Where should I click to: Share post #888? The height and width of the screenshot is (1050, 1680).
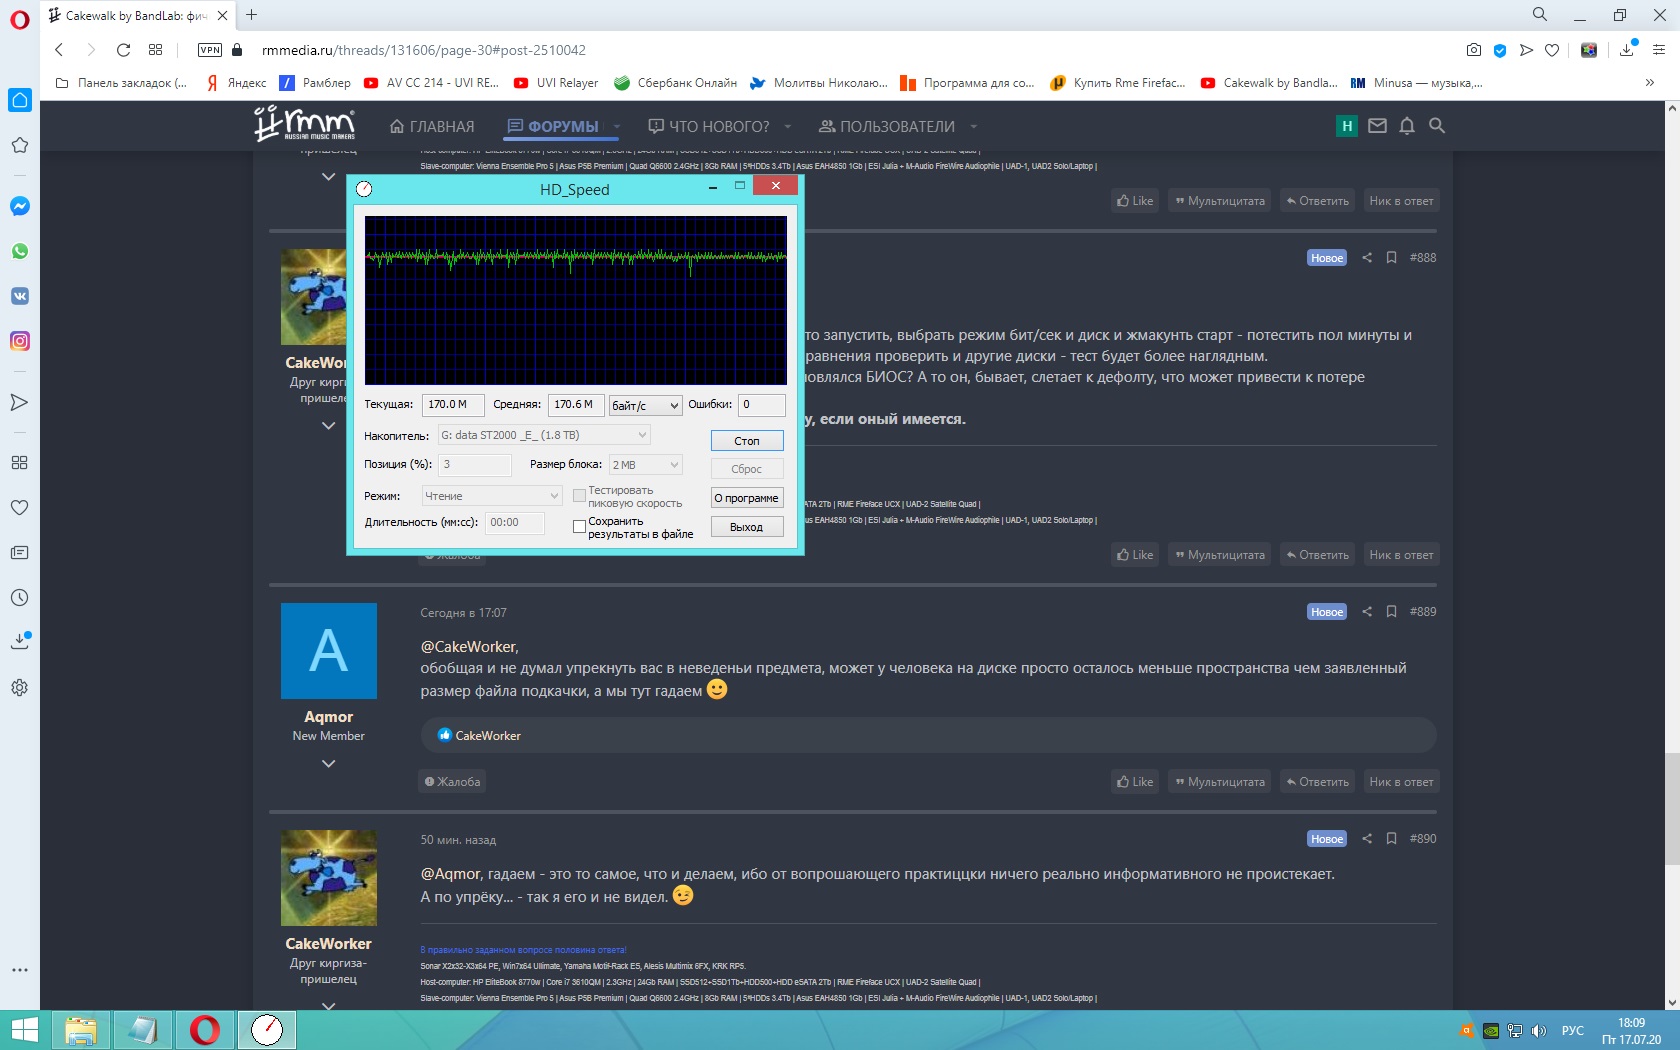tap(1367, 258)
